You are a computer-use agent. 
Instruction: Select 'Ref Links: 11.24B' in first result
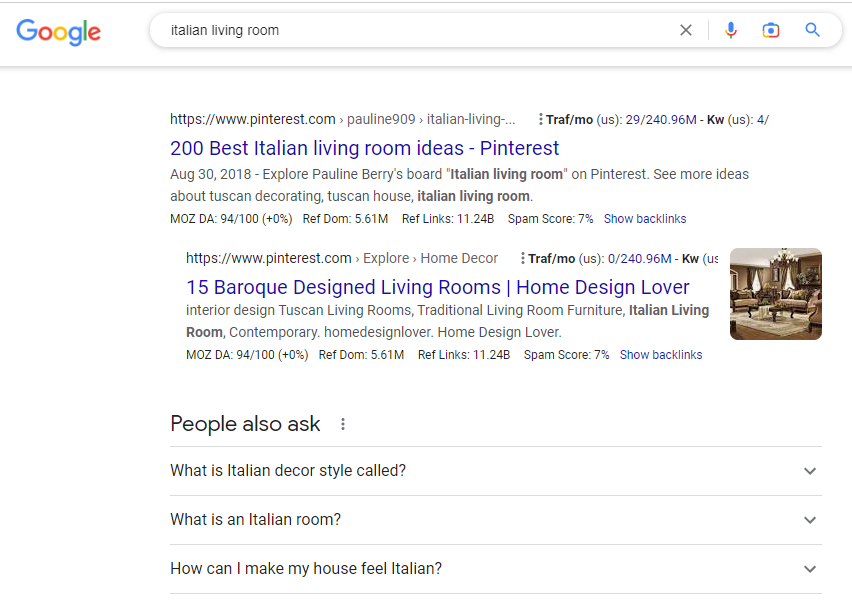tap(448, 218)
